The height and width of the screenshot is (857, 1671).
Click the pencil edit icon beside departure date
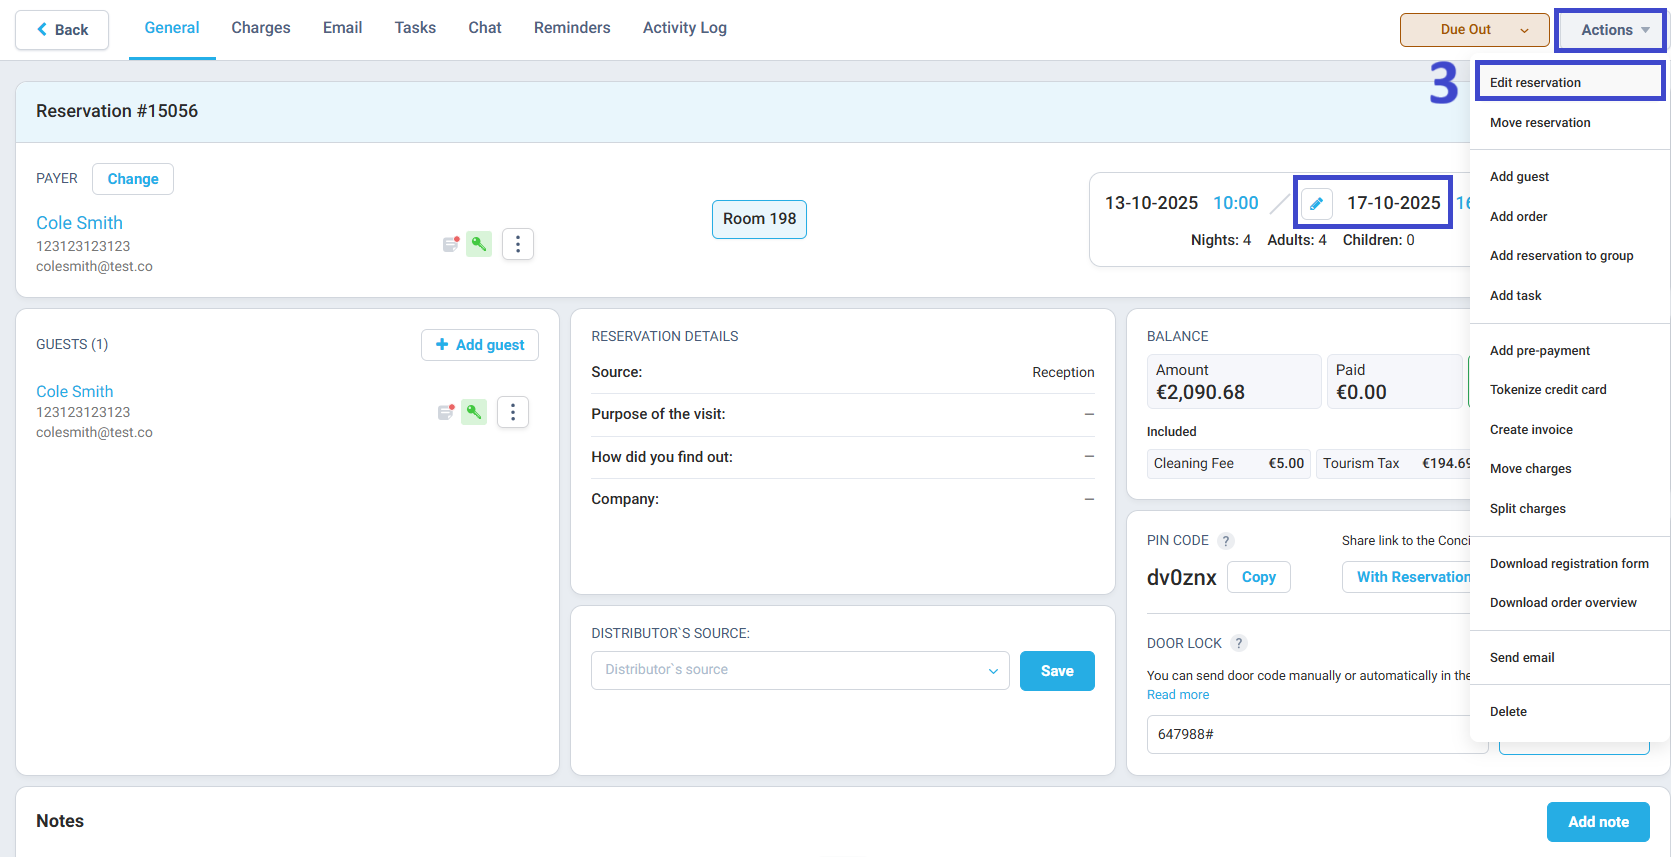(x=1316, y=204)
